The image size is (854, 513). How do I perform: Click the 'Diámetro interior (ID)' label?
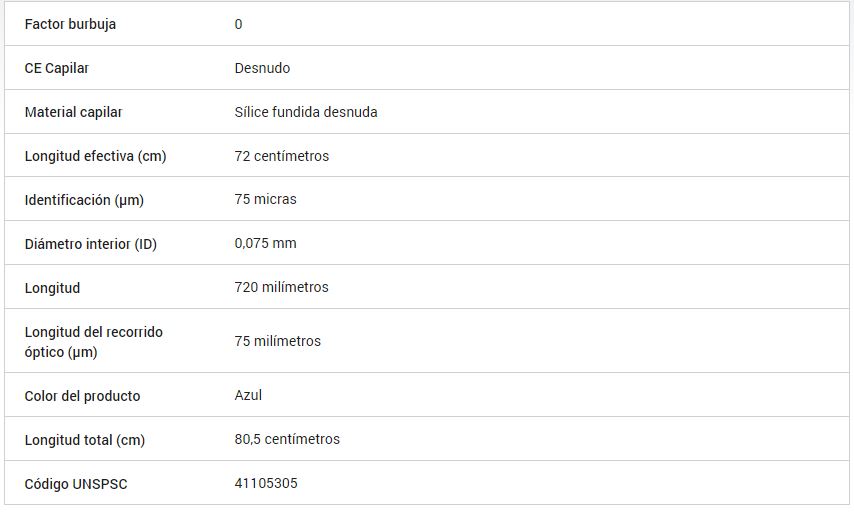[x=90, y=244]
